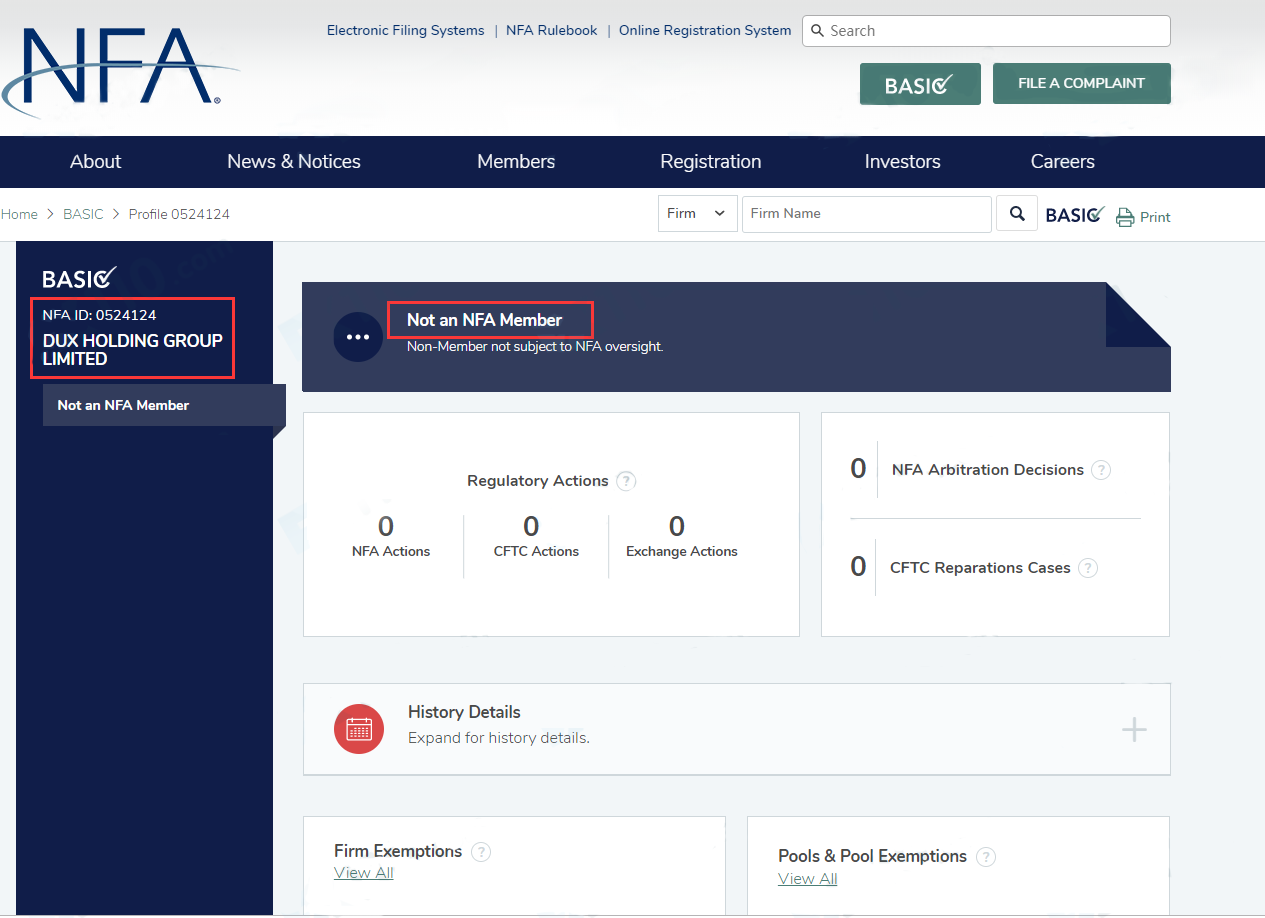
Task: Click into the Firm Name input field
Action: (x=866, y=213)
